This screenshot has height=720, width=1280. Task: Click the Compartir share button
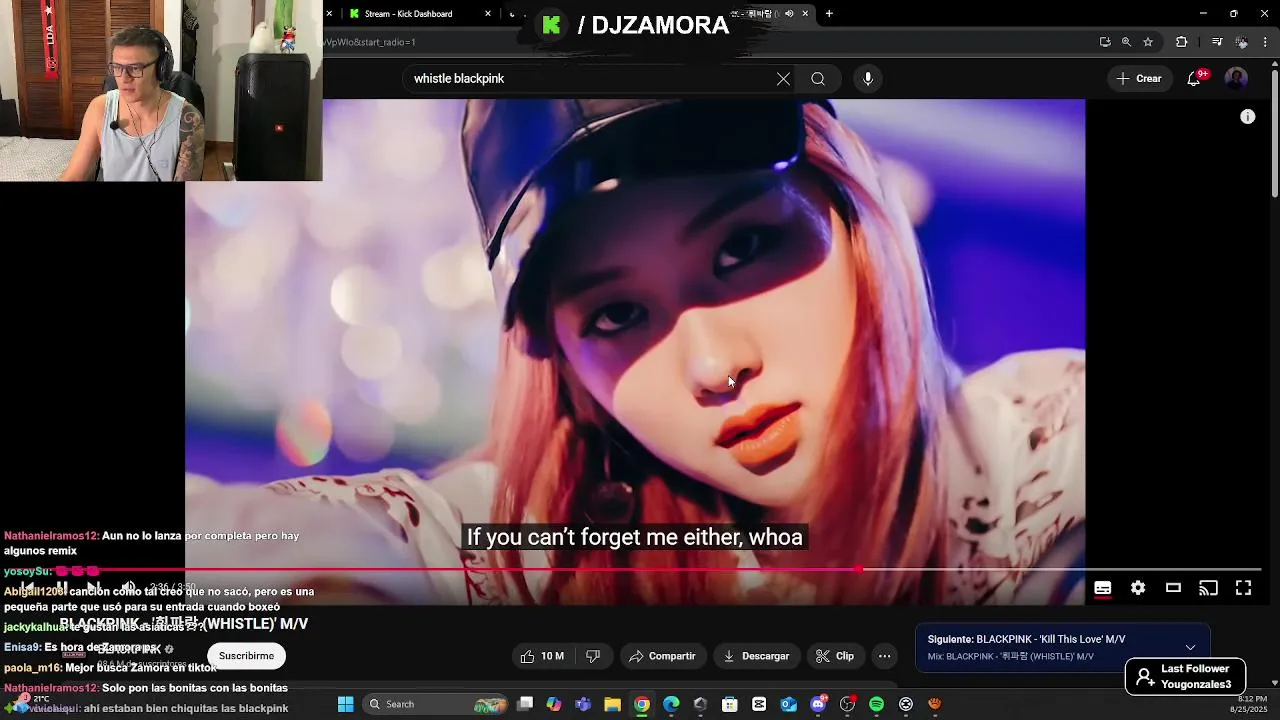(x=662, y=656)
